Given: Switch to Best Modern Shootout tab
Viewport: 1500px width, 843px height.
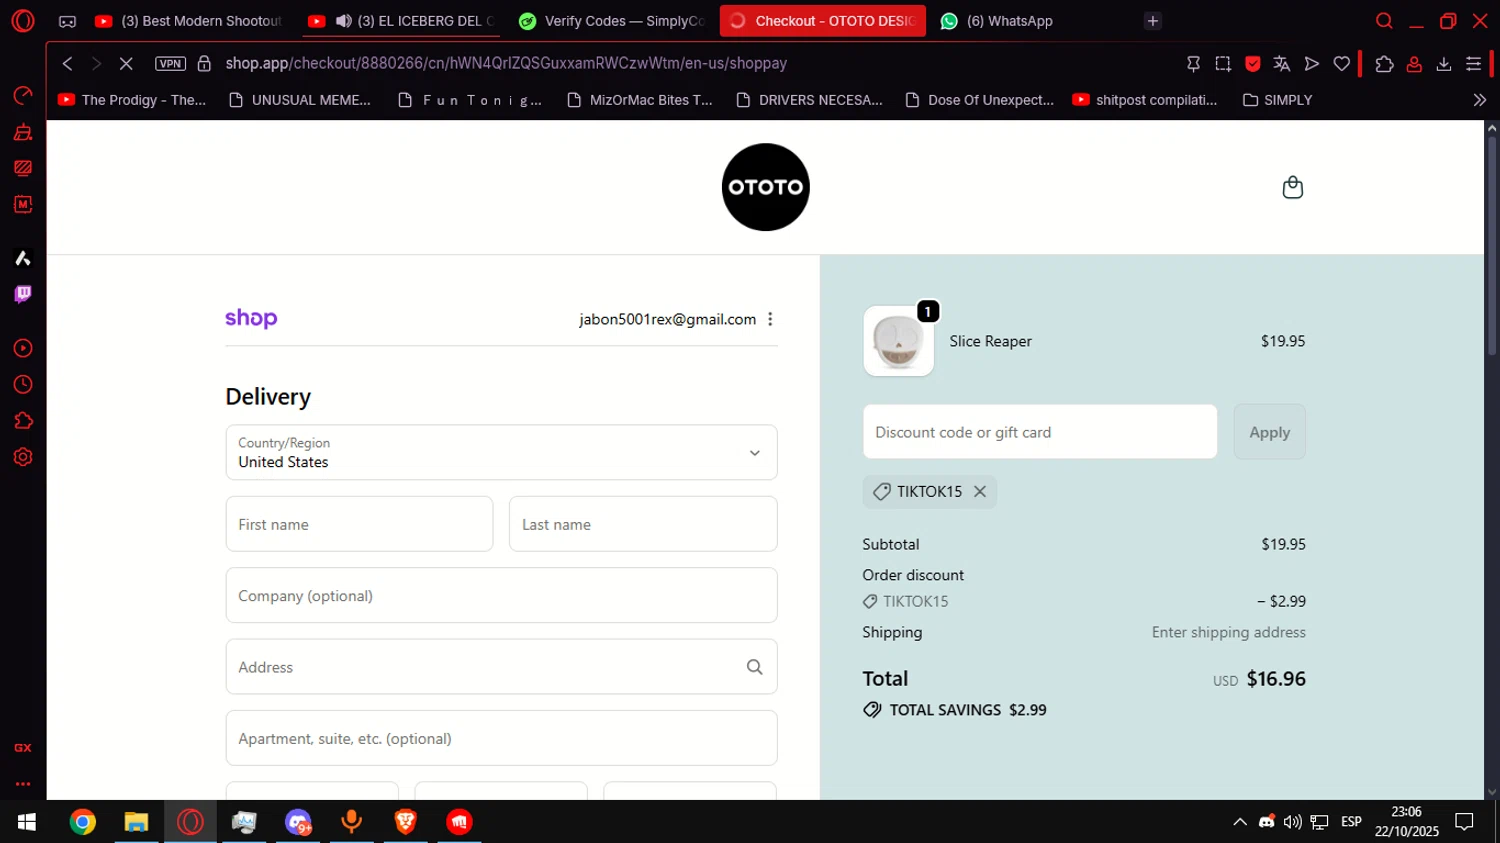Looking at the screenshot, I should pyautogui.click(x=190, y=21).
